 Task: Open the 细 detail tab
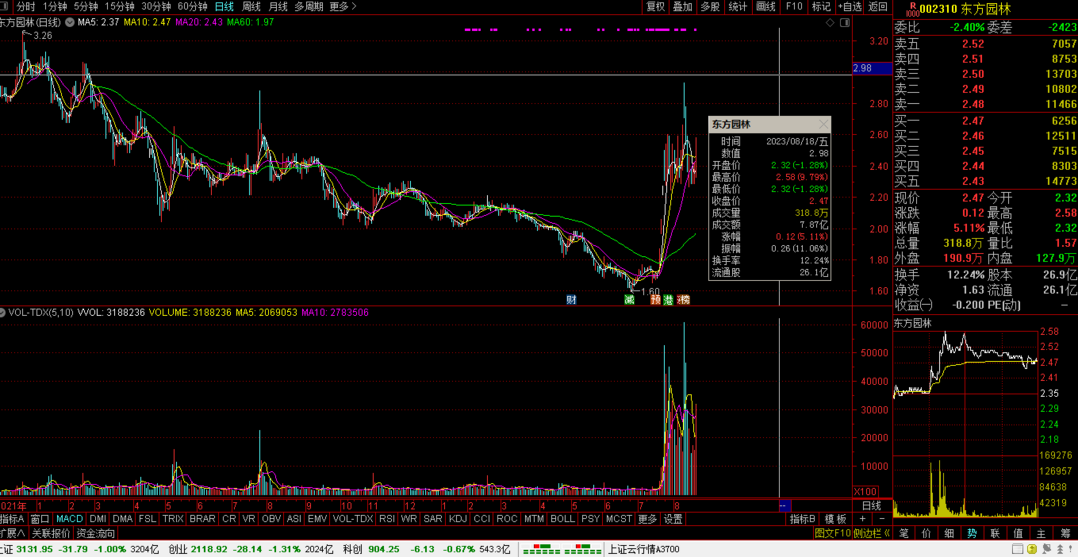click(x=949, y=533)
